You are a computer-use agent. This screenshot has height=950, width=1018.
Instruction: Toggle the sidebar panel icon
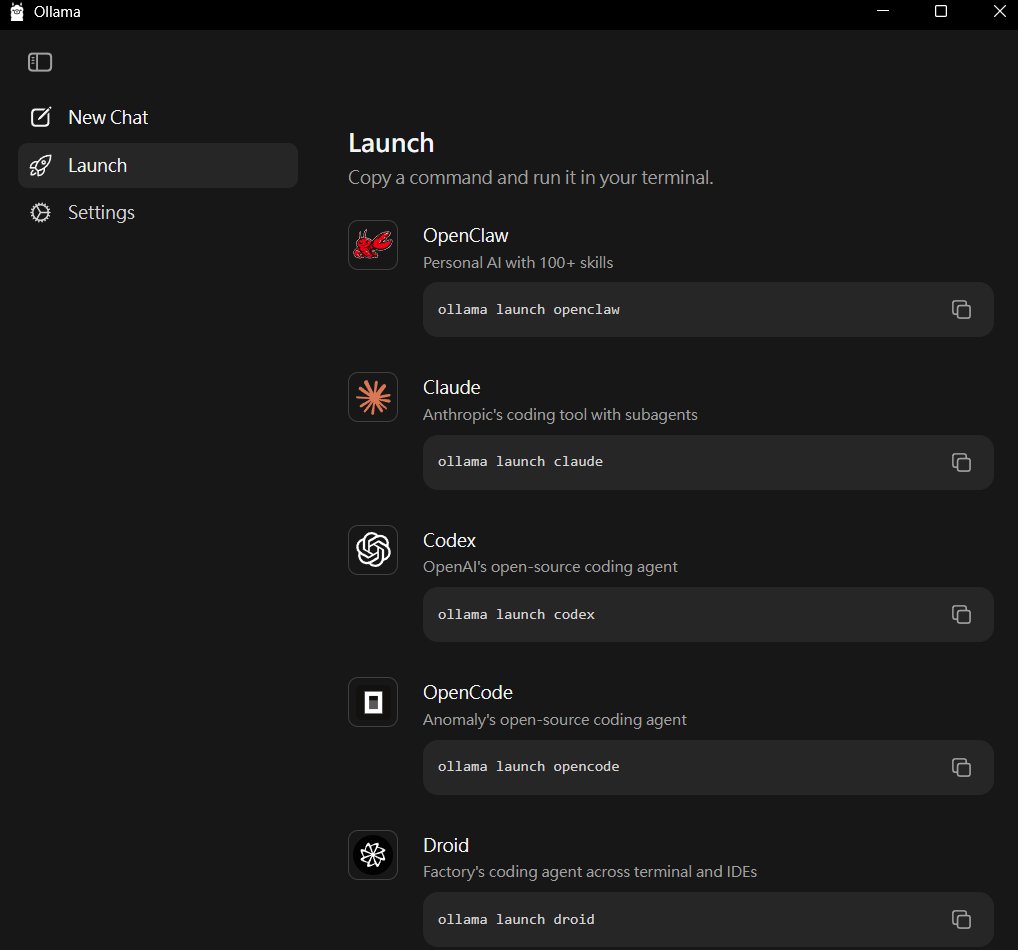(40, 62)
